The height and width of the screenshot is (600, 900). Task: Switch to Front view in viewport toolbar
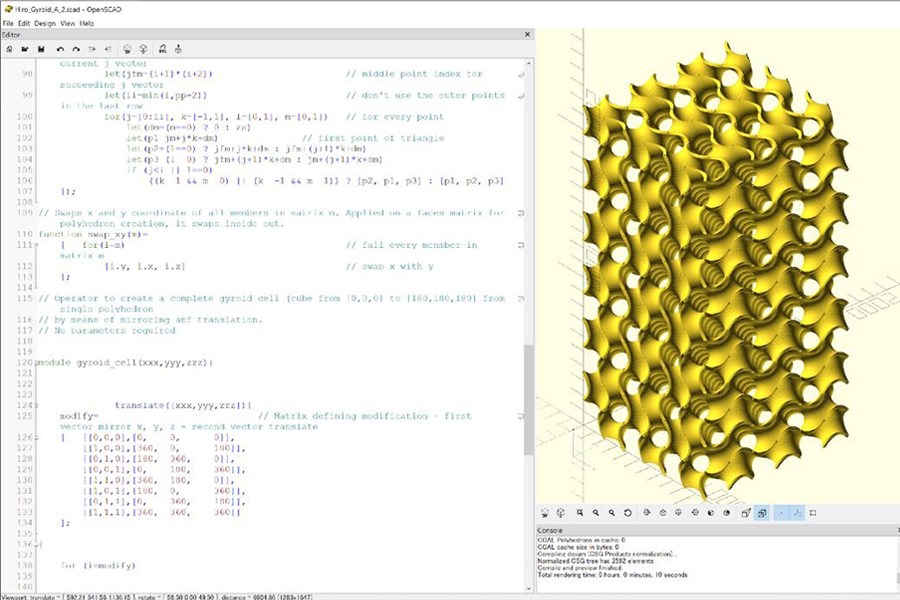click(711, 513)
